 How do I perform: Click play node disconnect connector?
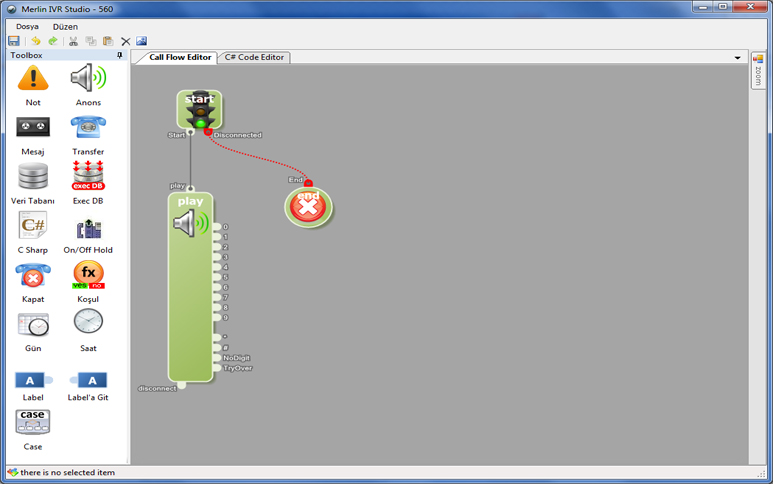181,385
